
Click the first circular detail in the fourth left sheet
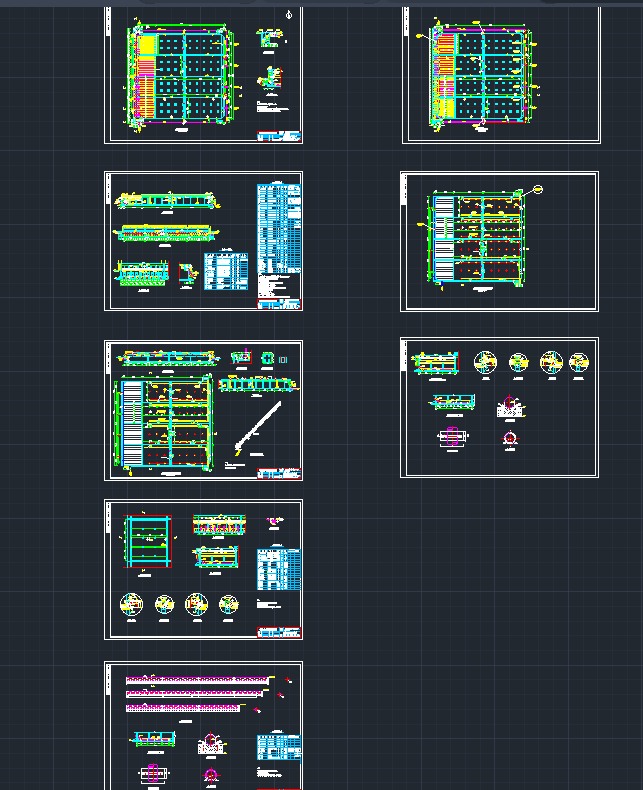(132, 604)
